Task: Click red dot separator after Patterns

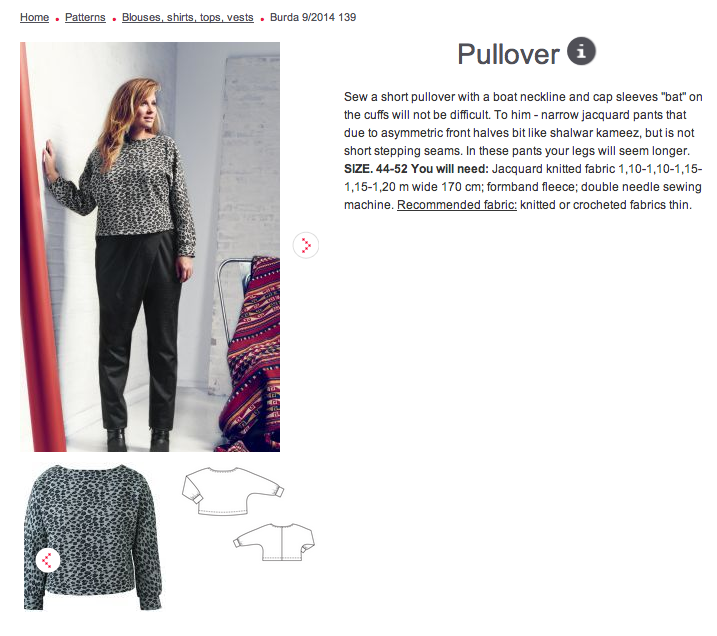Action: click(114, 19)
